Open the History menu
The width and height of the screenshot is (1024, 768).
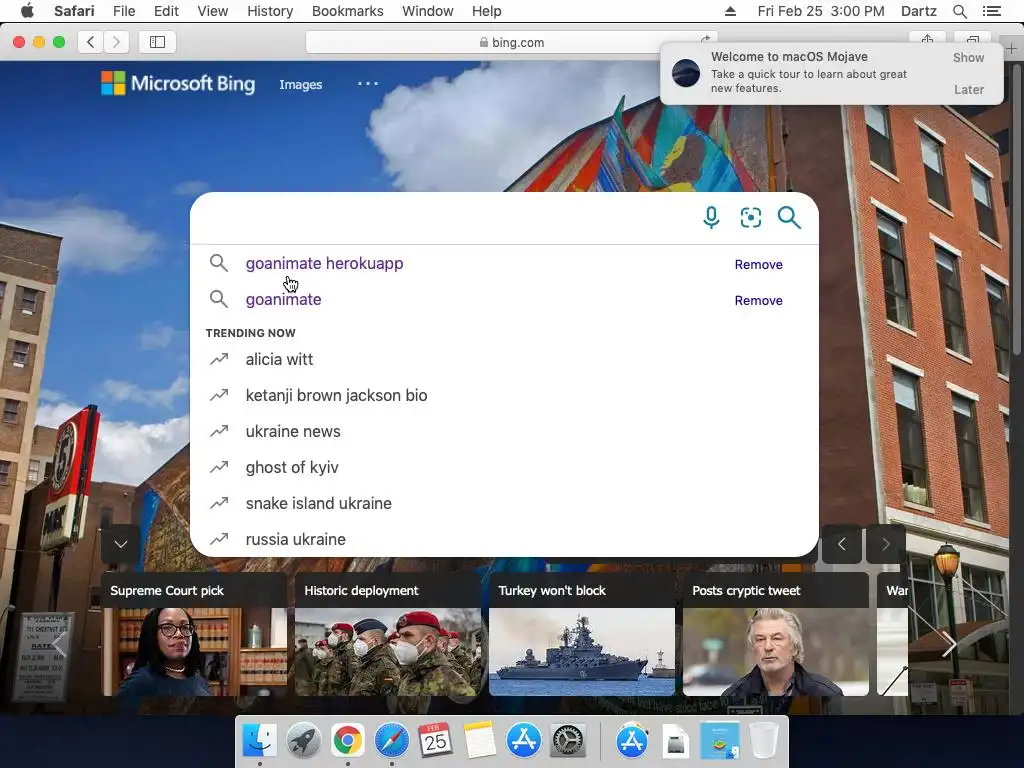(x=270, y=11)
